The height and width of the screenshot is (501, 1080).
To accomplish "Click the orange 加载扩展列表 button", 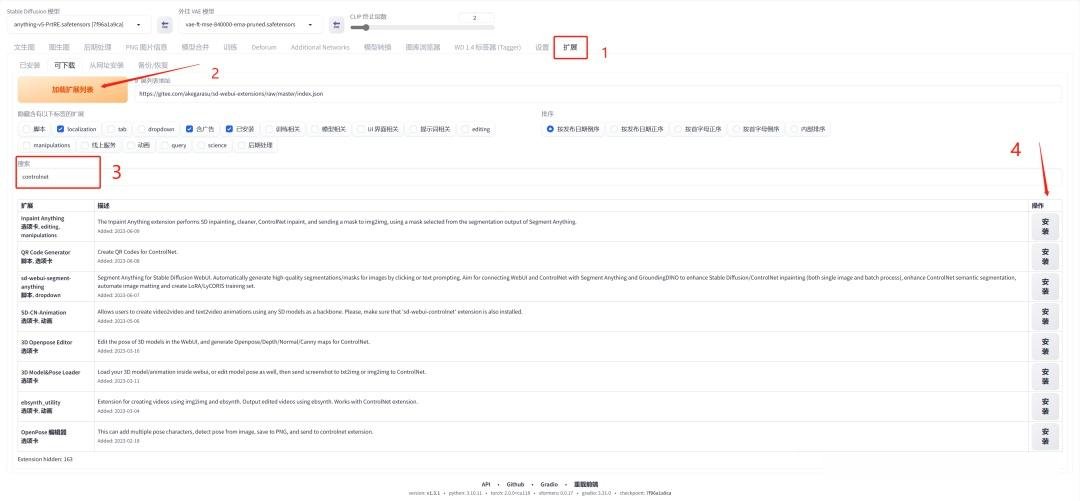I will point(72,89).
